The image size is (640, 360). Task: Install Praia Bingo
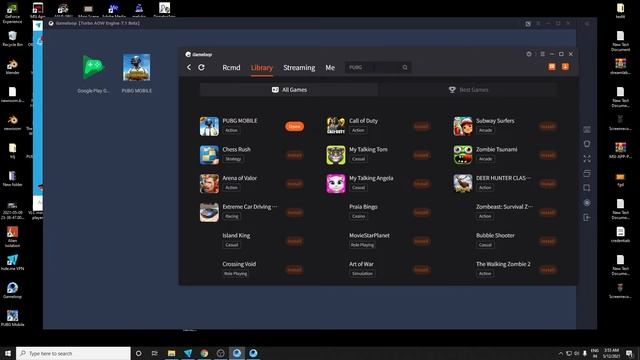tap(421, 212)
